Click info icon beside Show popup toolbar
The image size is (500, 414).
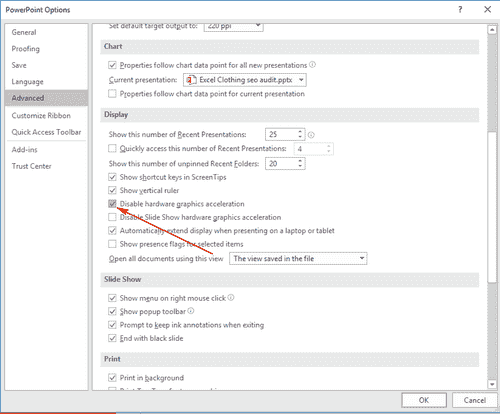pos(191,311)
